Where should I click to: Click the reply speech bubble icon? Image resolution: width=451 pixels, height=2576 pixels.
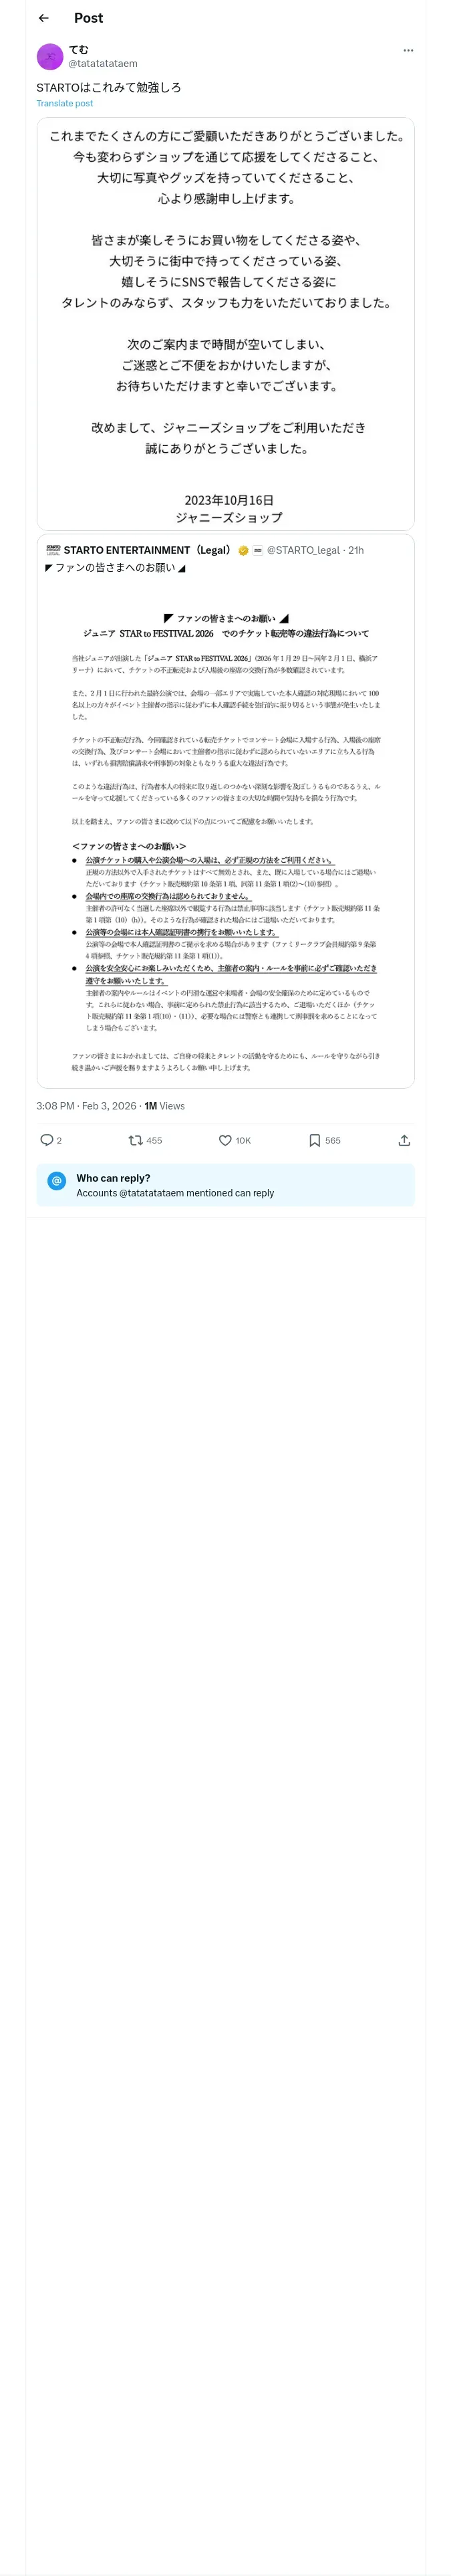point(47,1140)
